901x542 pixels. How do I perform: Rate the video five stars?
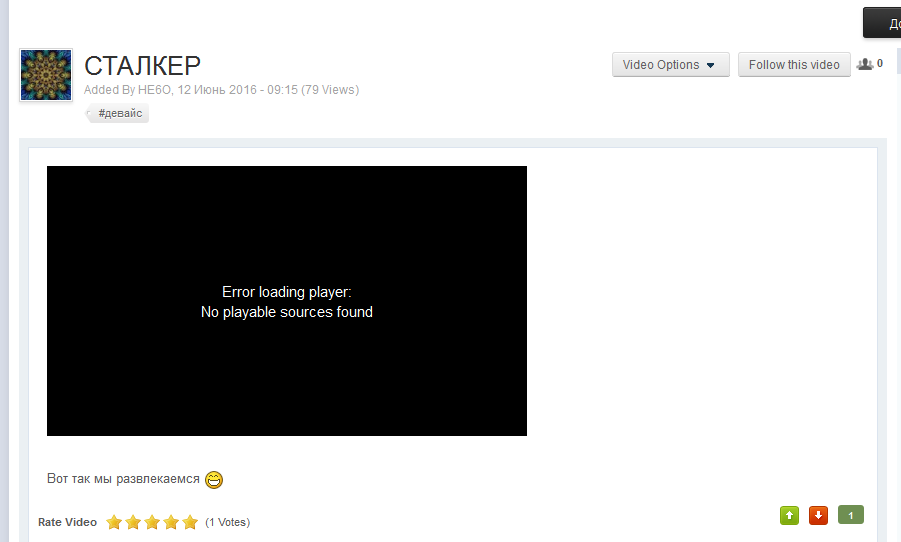[x=190, y=522]
